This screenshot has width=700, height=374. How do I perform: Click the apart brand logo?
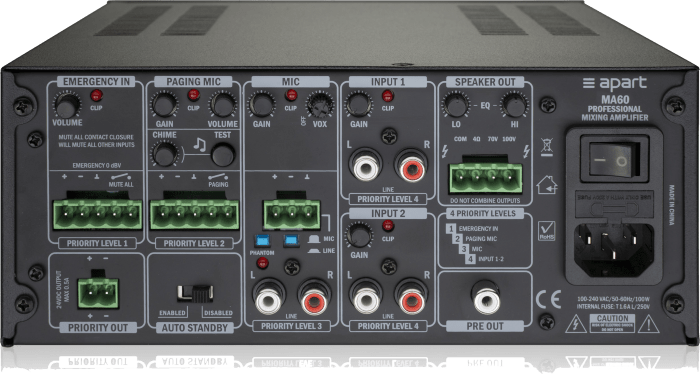coord(615,83)
